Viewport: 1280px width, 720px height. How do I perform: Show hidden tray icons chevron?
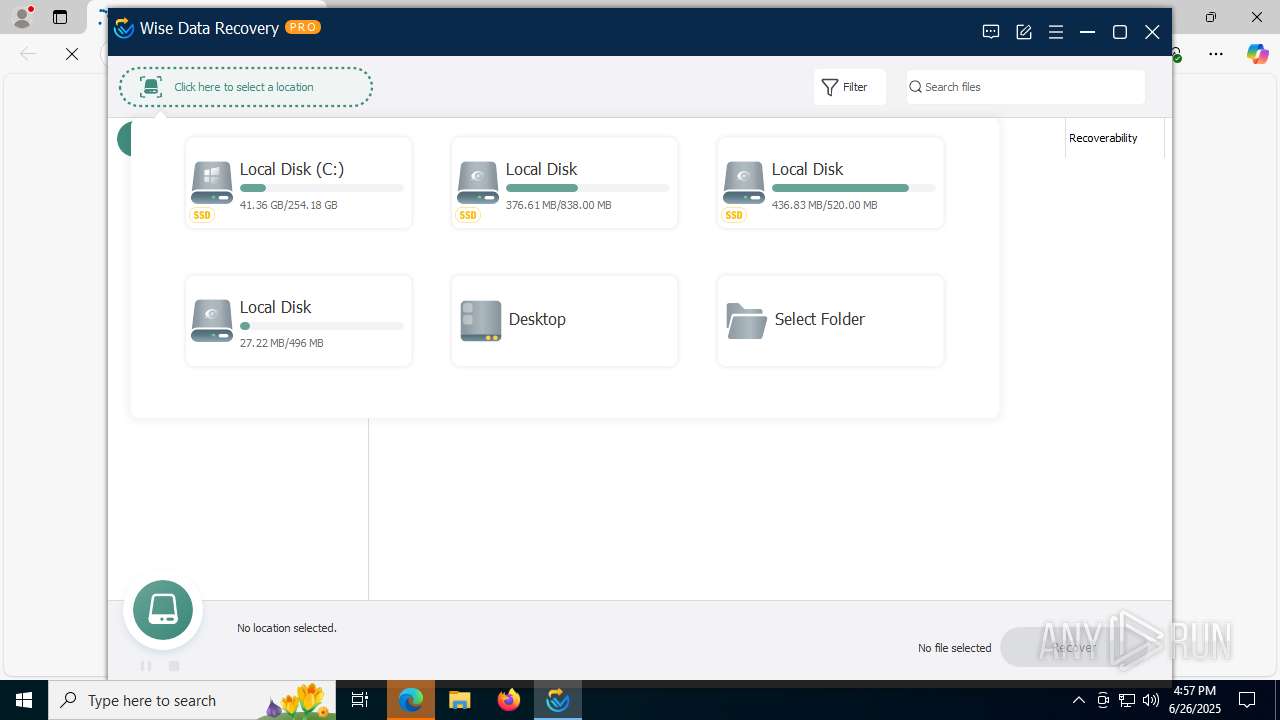click(x=1078, y=700)
